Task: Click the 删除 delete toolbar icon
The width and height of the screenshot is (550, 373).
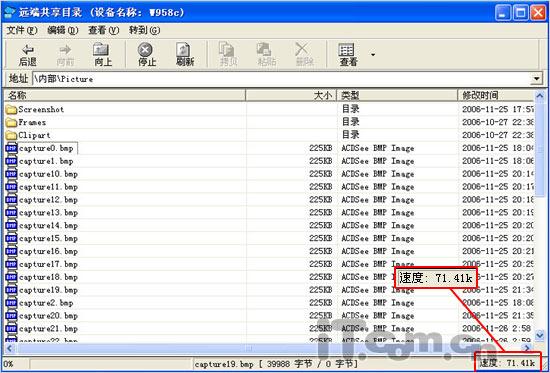Action: coord(304,55)
